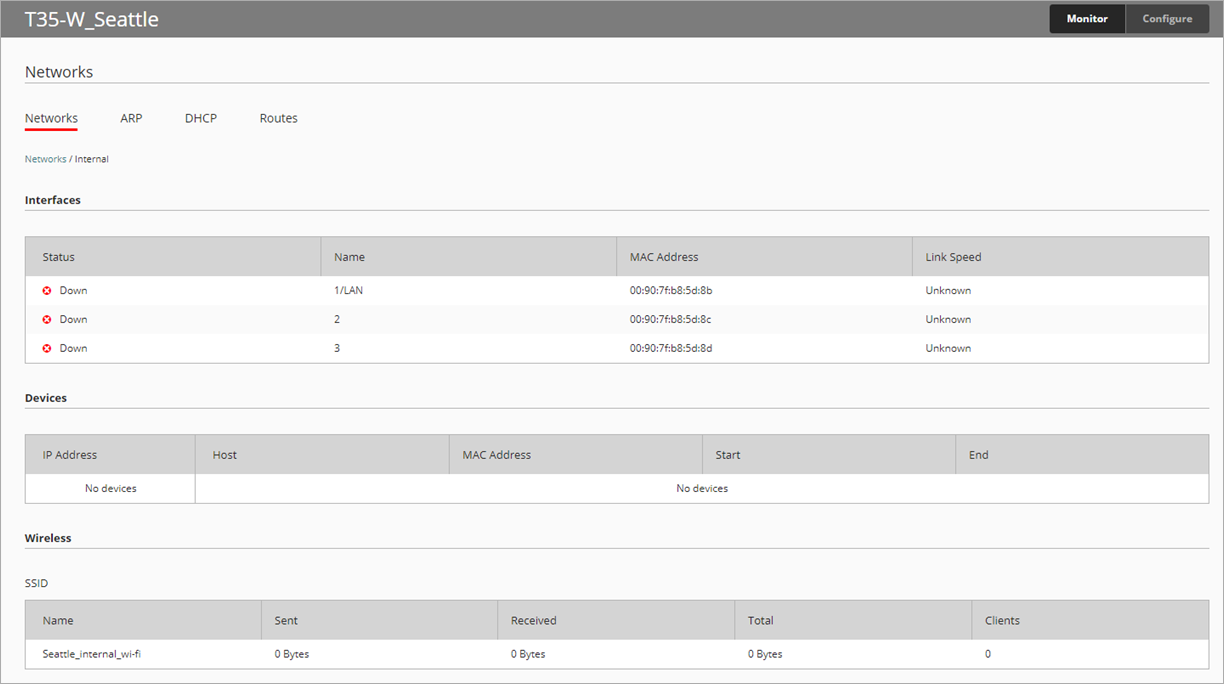Click the Link Speed column header
Image resolution: width=1224 pixels, height=684 pixels.
tap(953, 257)
